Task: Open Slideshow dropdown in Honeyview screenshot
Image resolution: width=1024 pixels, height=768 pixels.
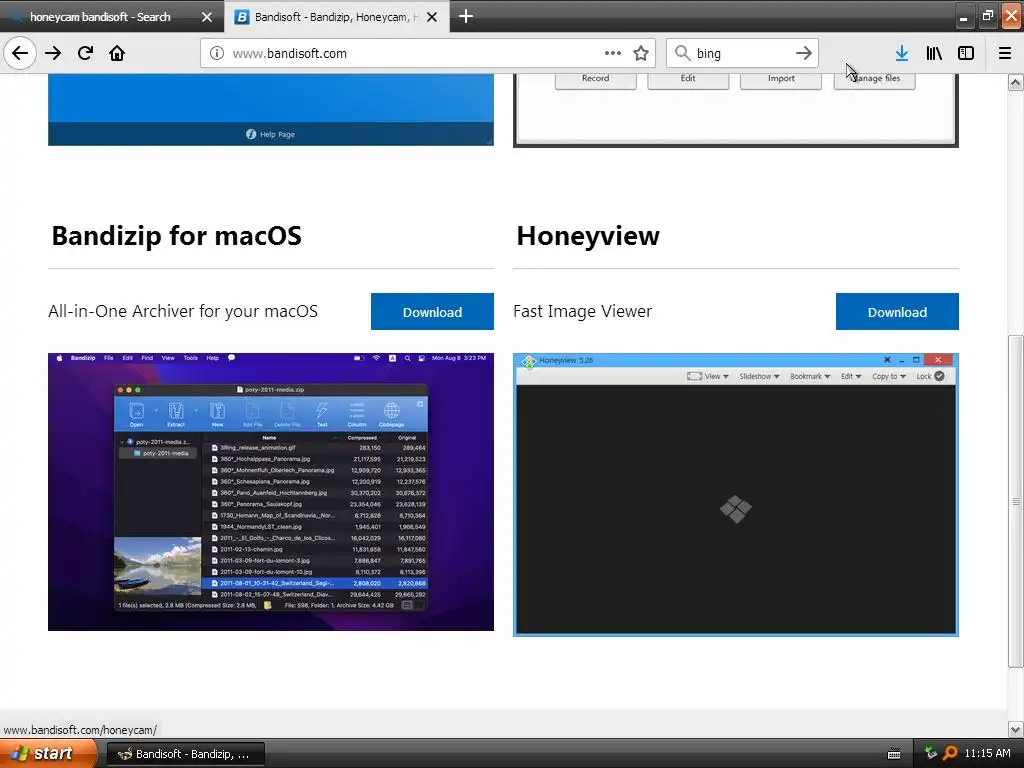Action: click(x=759, y=376)
